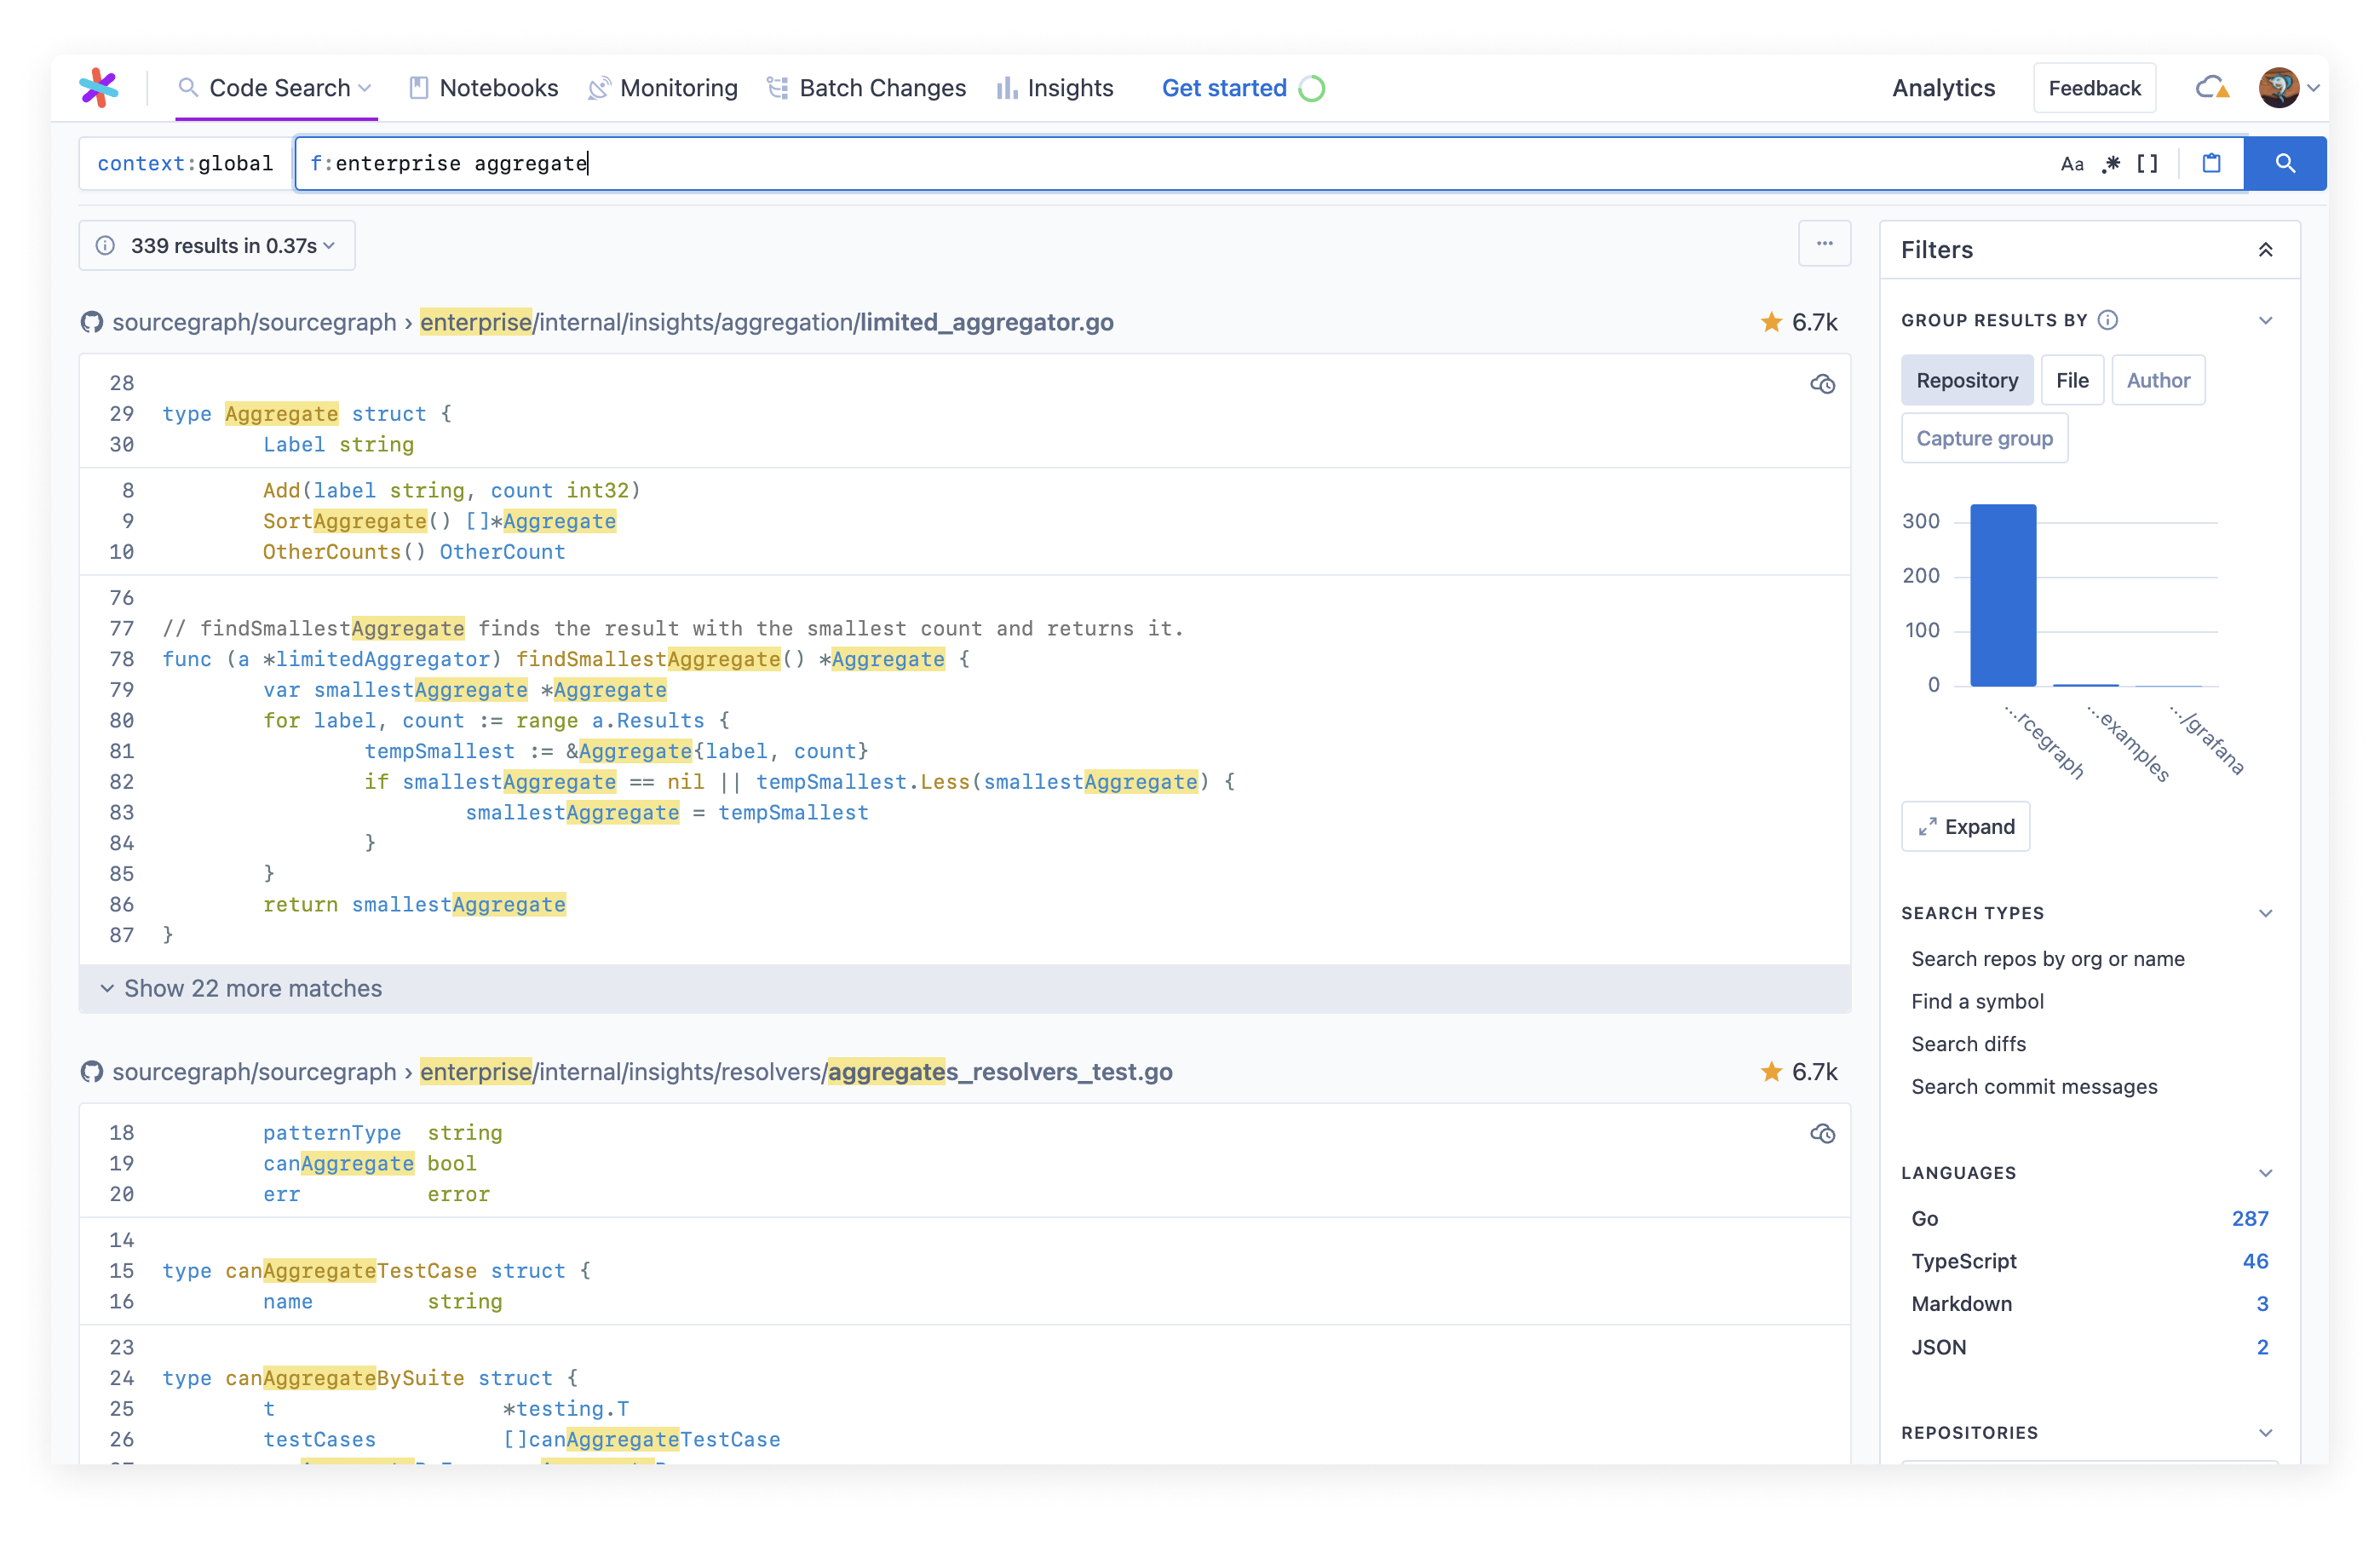Enable Capture group filter

point(1983,437)
